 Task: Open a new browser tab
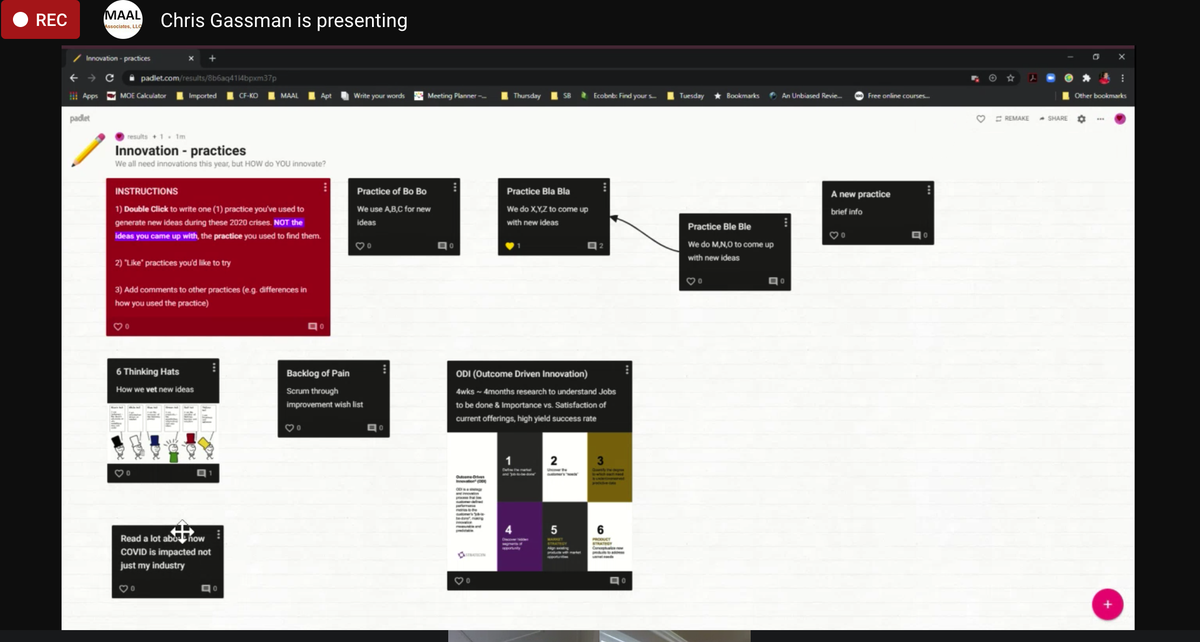(212, 58)
